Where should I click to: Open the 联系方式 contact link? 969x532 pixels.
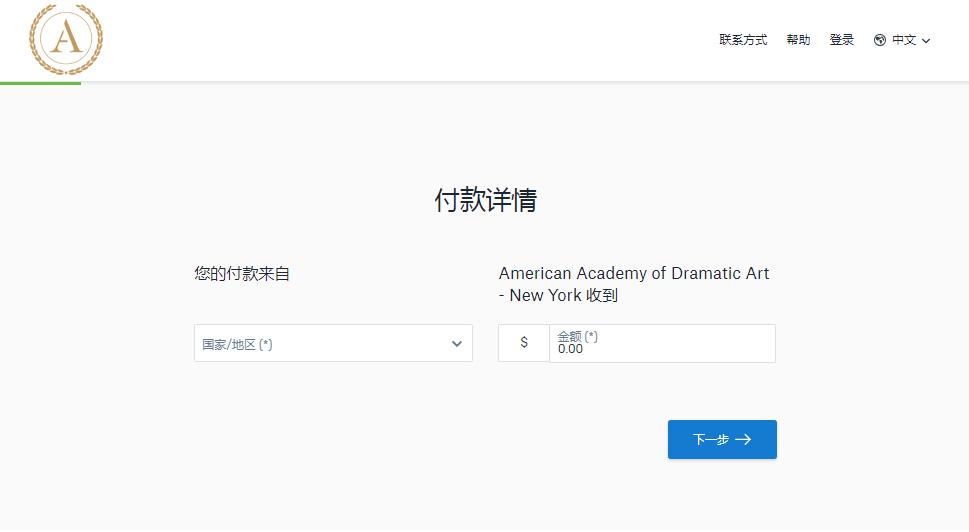(743, 40)
